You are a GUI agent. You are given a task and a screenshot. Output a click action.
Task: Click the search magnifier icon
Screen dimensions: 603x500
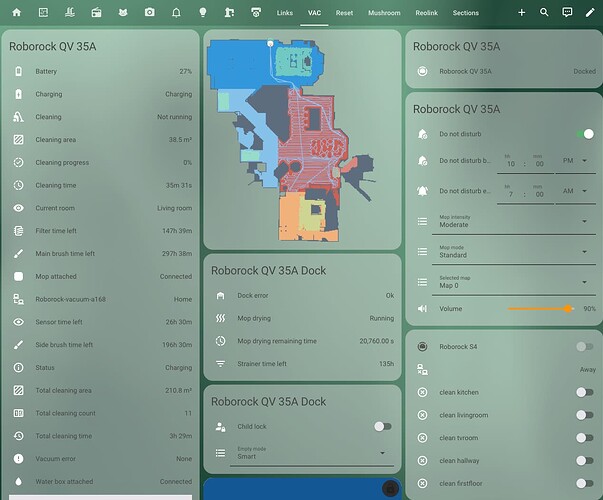click(544, 12)
